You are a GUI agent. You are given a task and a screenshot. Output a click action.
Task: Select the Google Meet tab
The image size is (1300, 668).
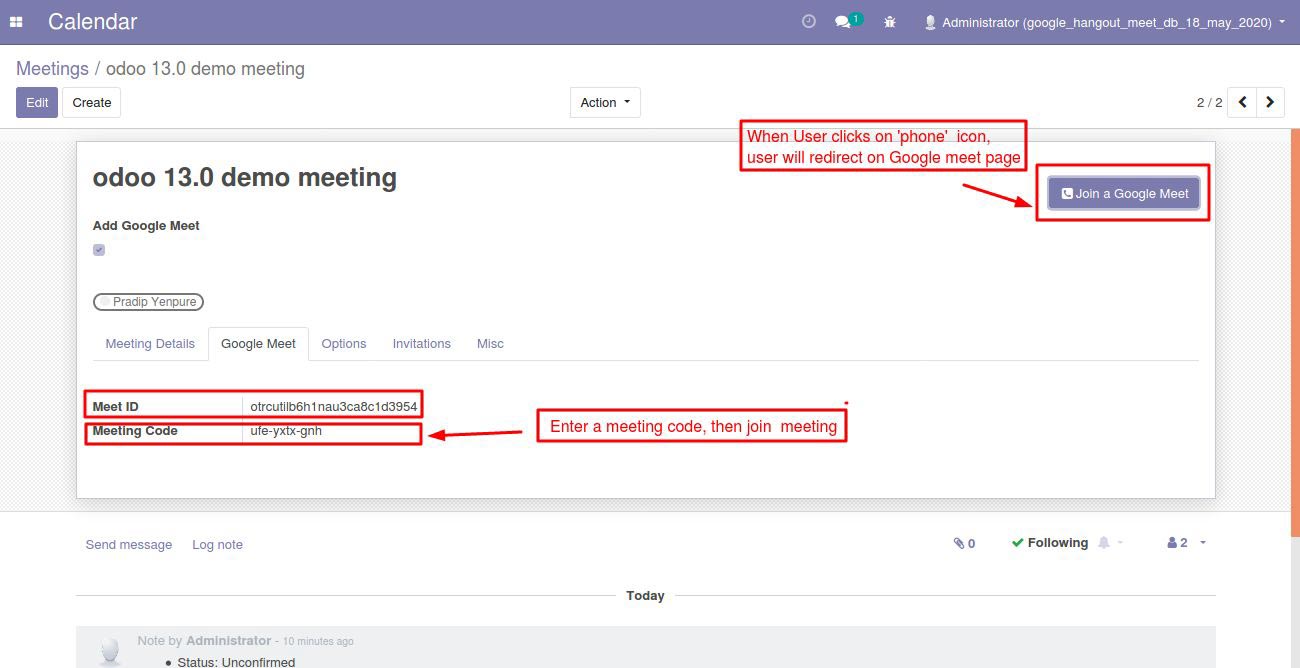click(x=258, y=343)
